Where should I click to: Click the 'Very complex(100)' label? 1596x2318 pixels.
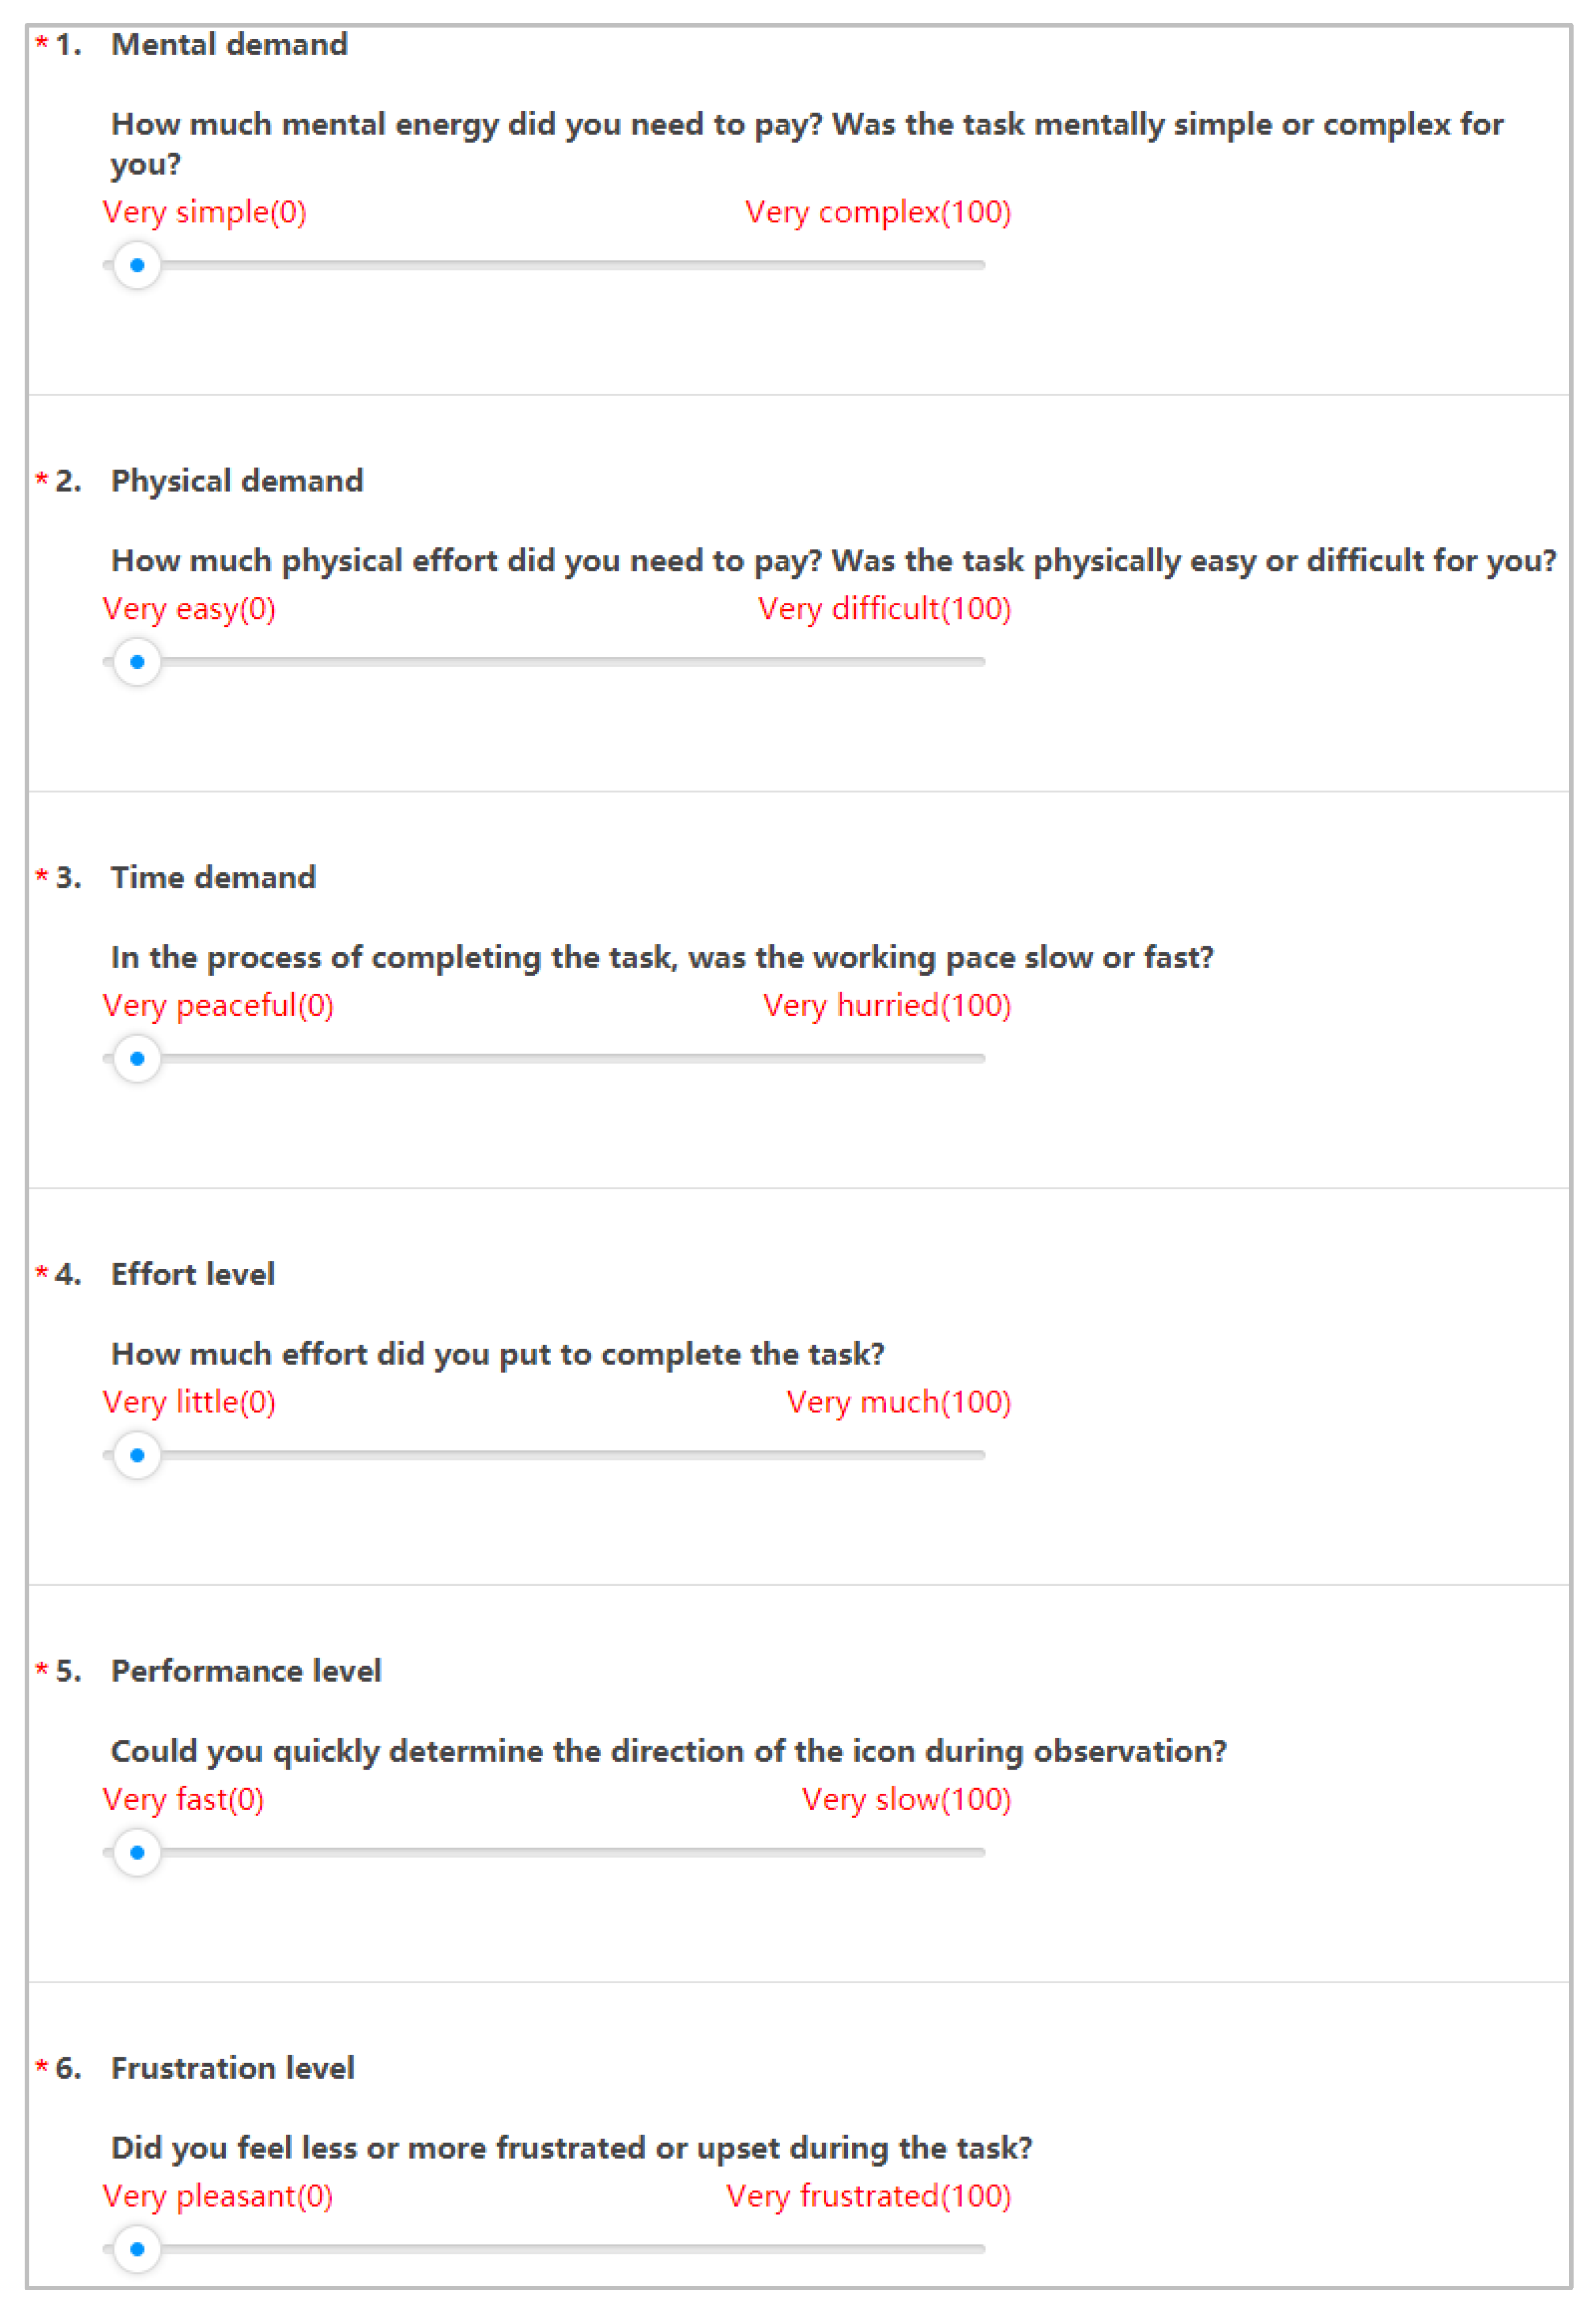pos(877,212)
